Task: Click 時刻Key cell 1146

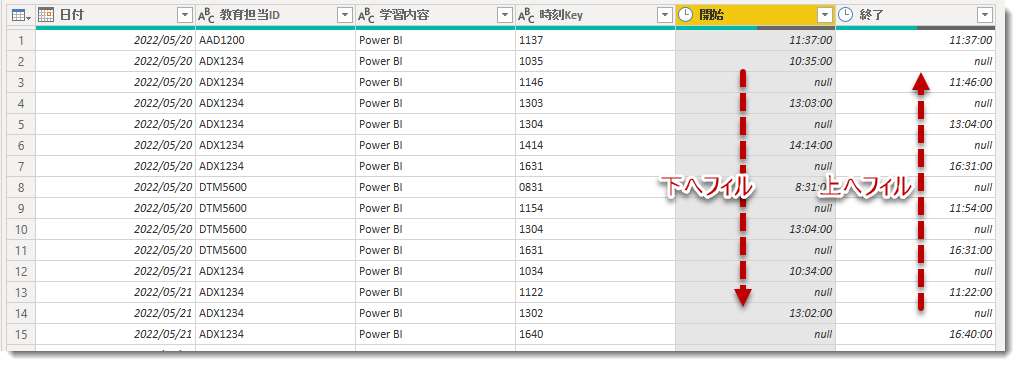Action: point(595,83)
